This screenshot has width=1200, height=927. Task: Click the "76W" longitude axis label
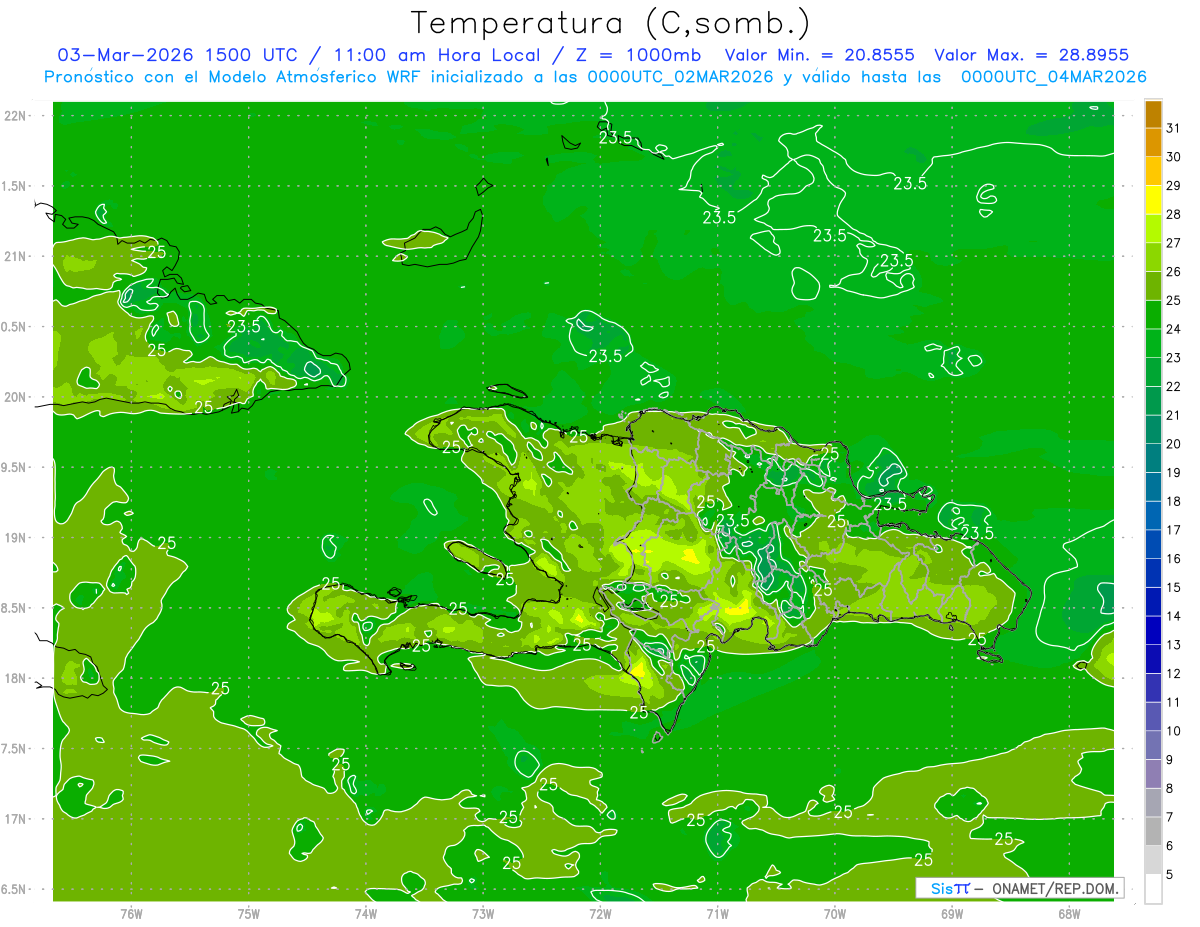[131, 913]
